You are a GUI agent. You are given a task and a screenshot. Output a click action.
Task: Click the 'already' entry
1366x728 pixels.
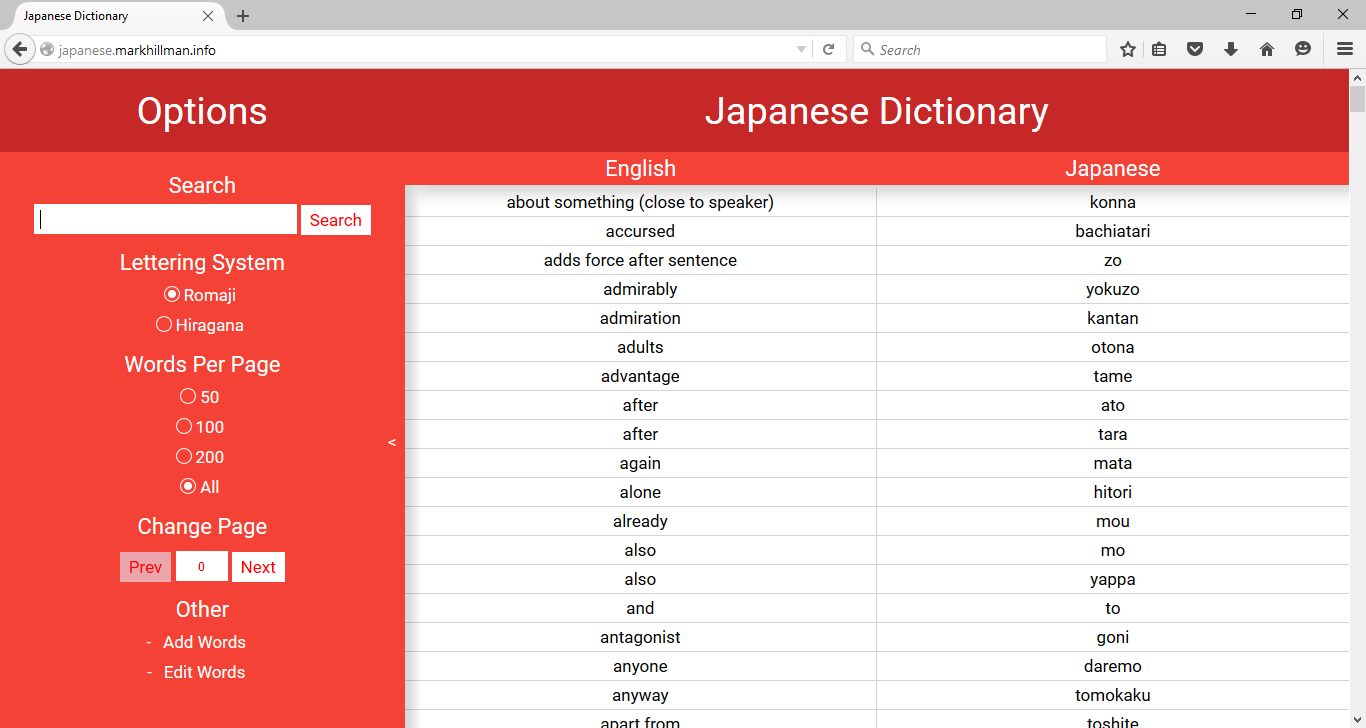point(641,521)
